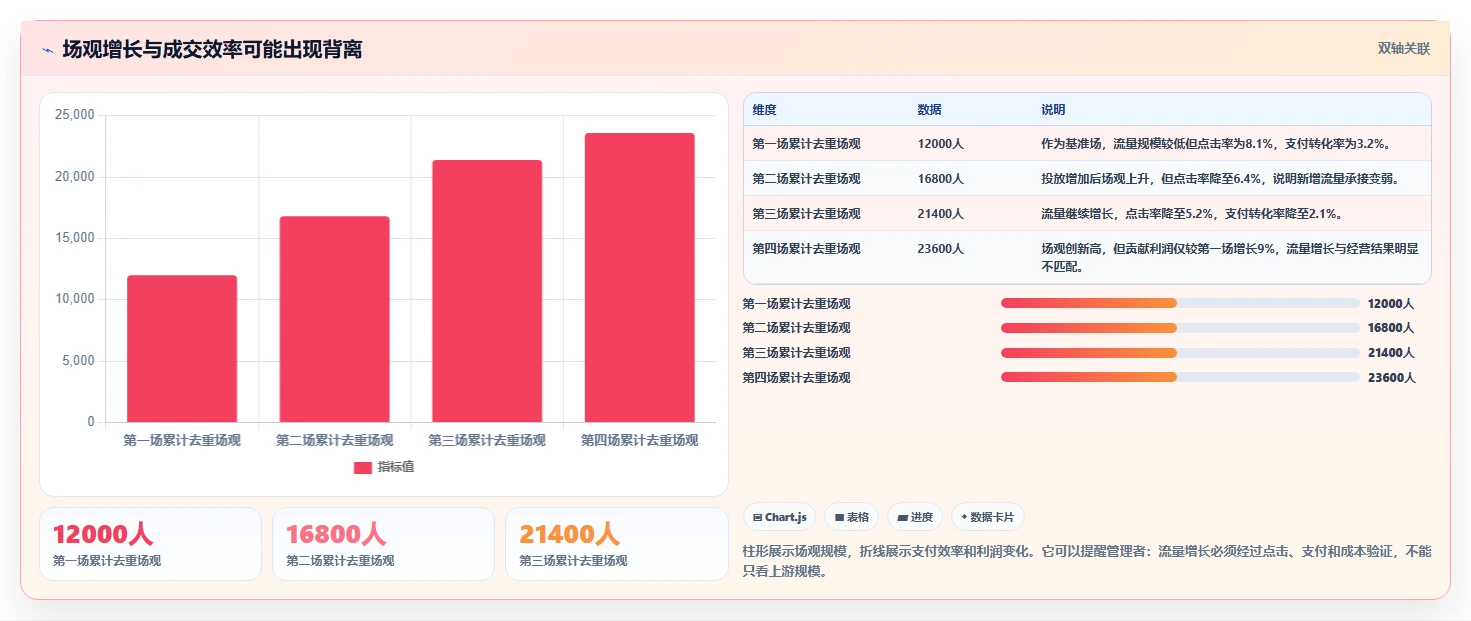Click the description starting 作为基准场
Viewport: 1471px width, 621px height.
1215,144
